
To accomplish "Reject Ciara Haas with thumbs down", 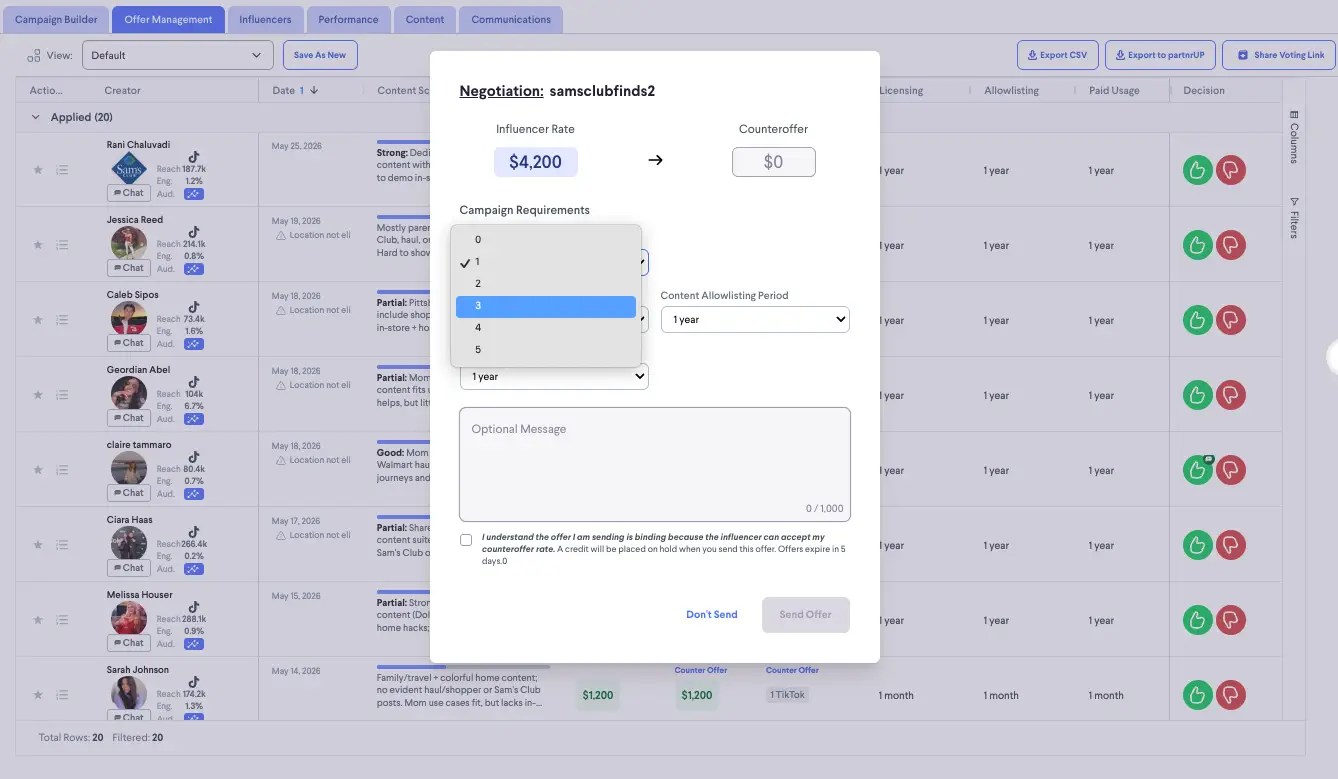I will [x=1231, y=545].
